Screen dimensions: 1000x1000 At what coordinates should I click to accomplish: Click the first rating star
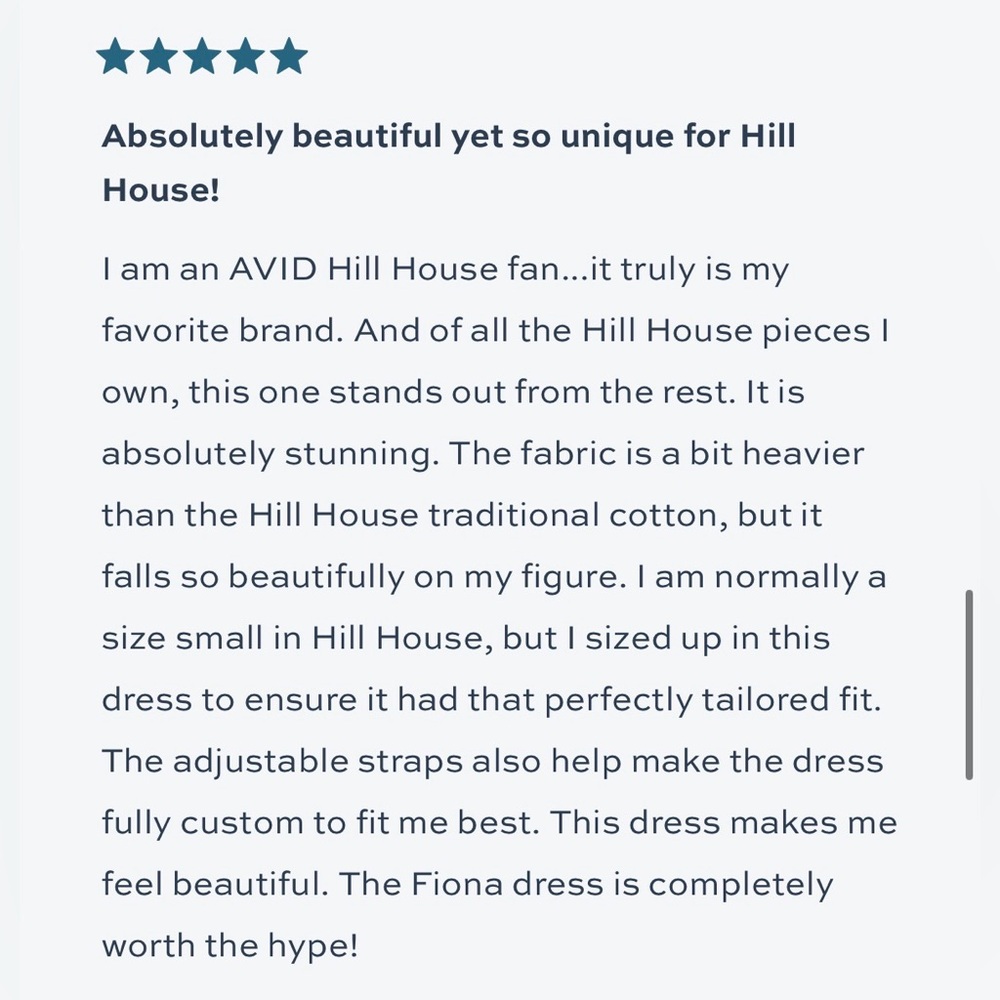point(115,56)
